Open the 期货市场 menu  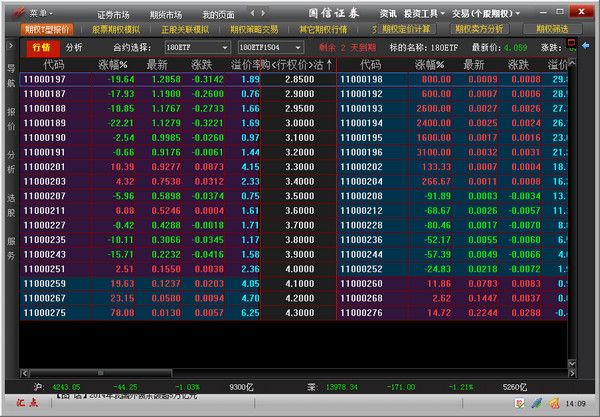(x=166, y=15)
